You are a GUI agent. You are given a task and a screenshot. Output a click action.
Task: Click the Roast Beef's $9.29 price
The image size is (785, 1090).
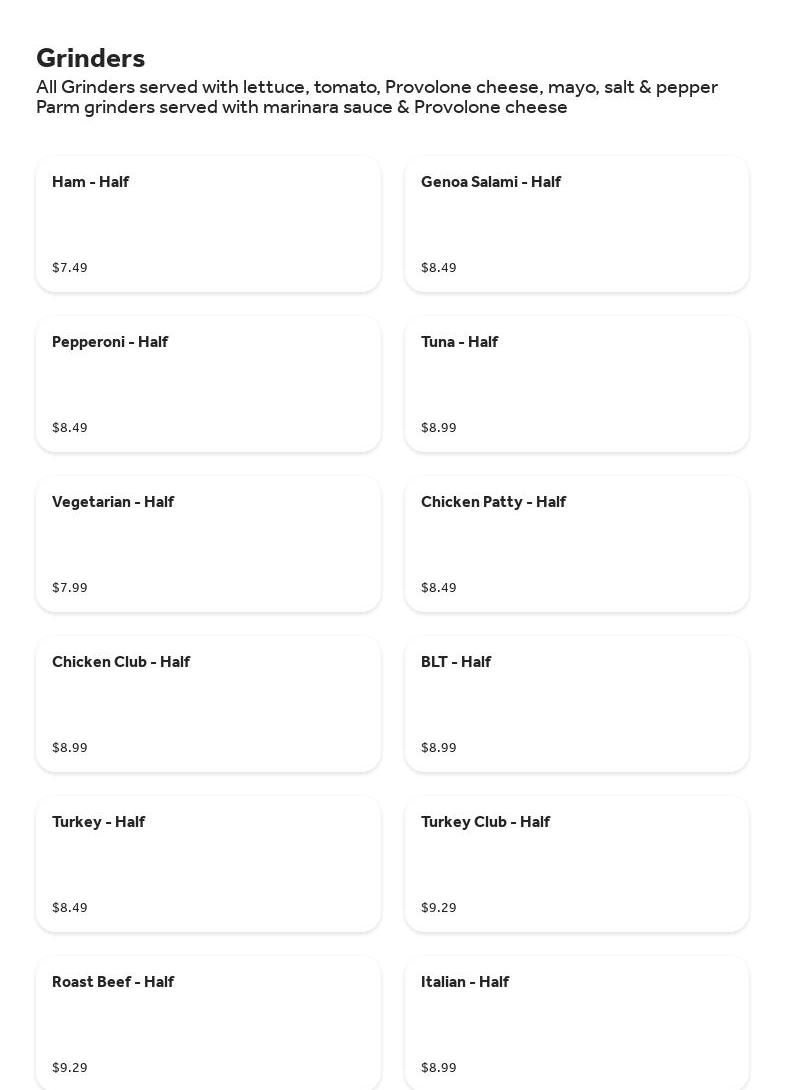click(x=70, y=1068)
